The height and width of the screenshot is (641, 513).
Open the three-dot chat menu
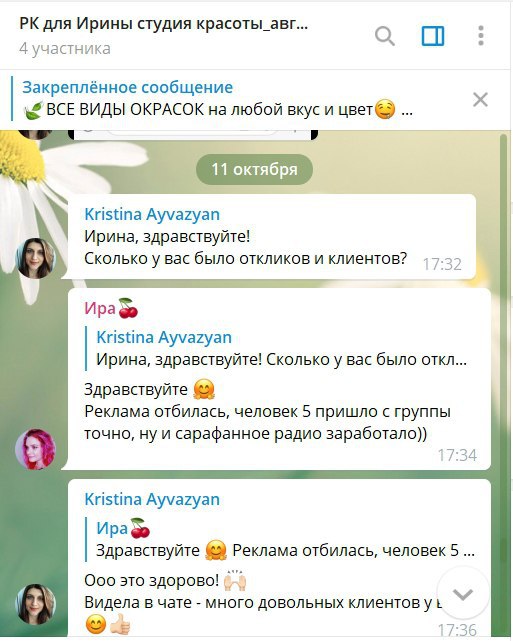(x=481, y=36)
